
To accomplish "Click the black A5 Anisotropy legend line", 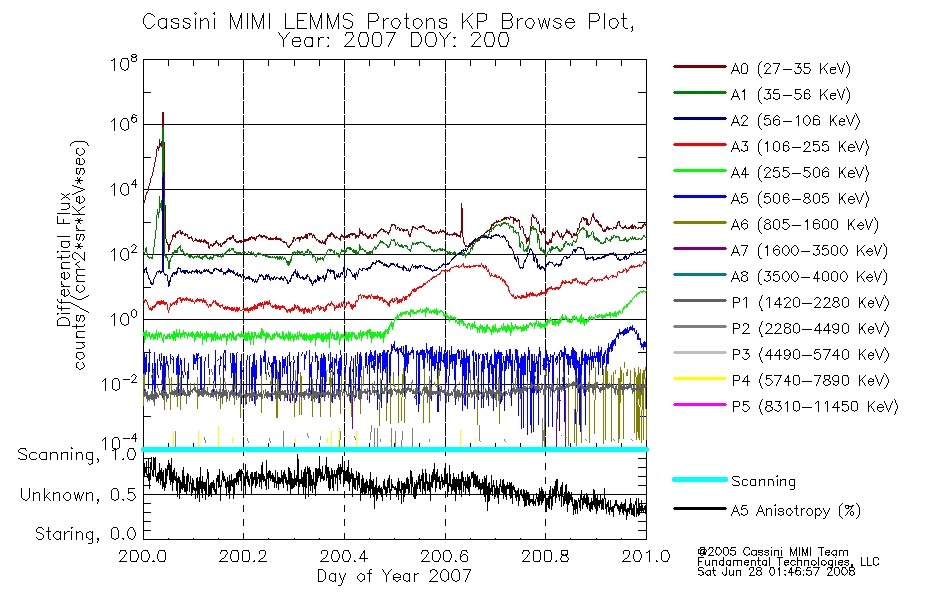I will pos(699,509).
